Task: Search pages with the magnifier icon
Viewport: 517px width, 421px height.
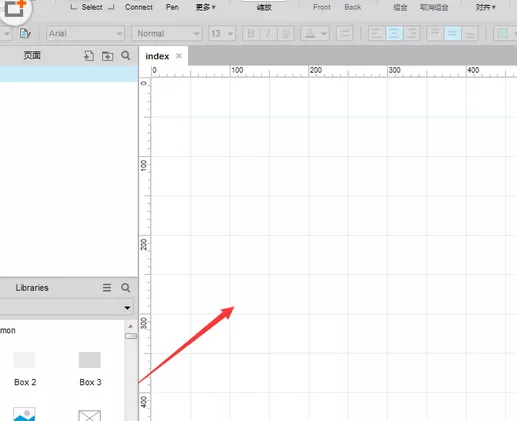Action: pyautogui.click(x=126, y=56)
